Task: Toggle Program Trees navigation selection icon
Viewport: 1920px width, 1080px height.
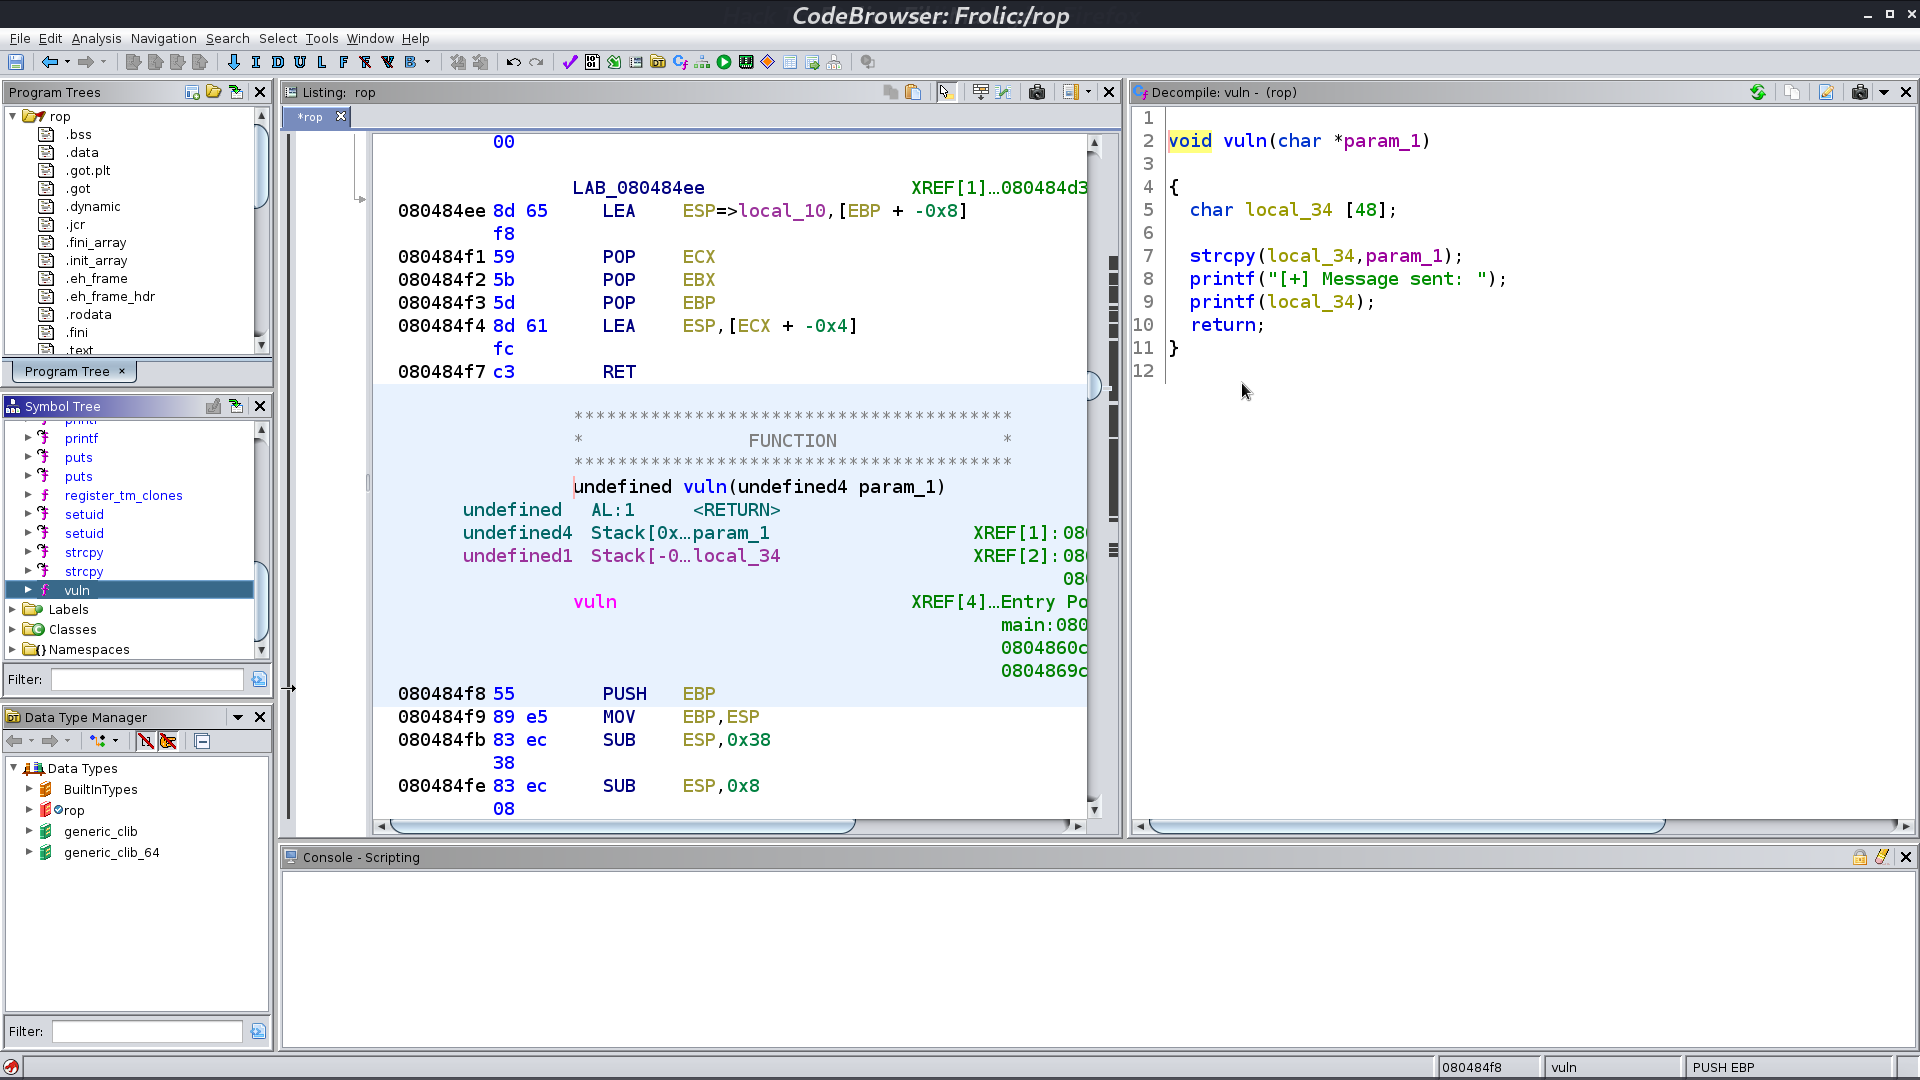Action: 236,92
